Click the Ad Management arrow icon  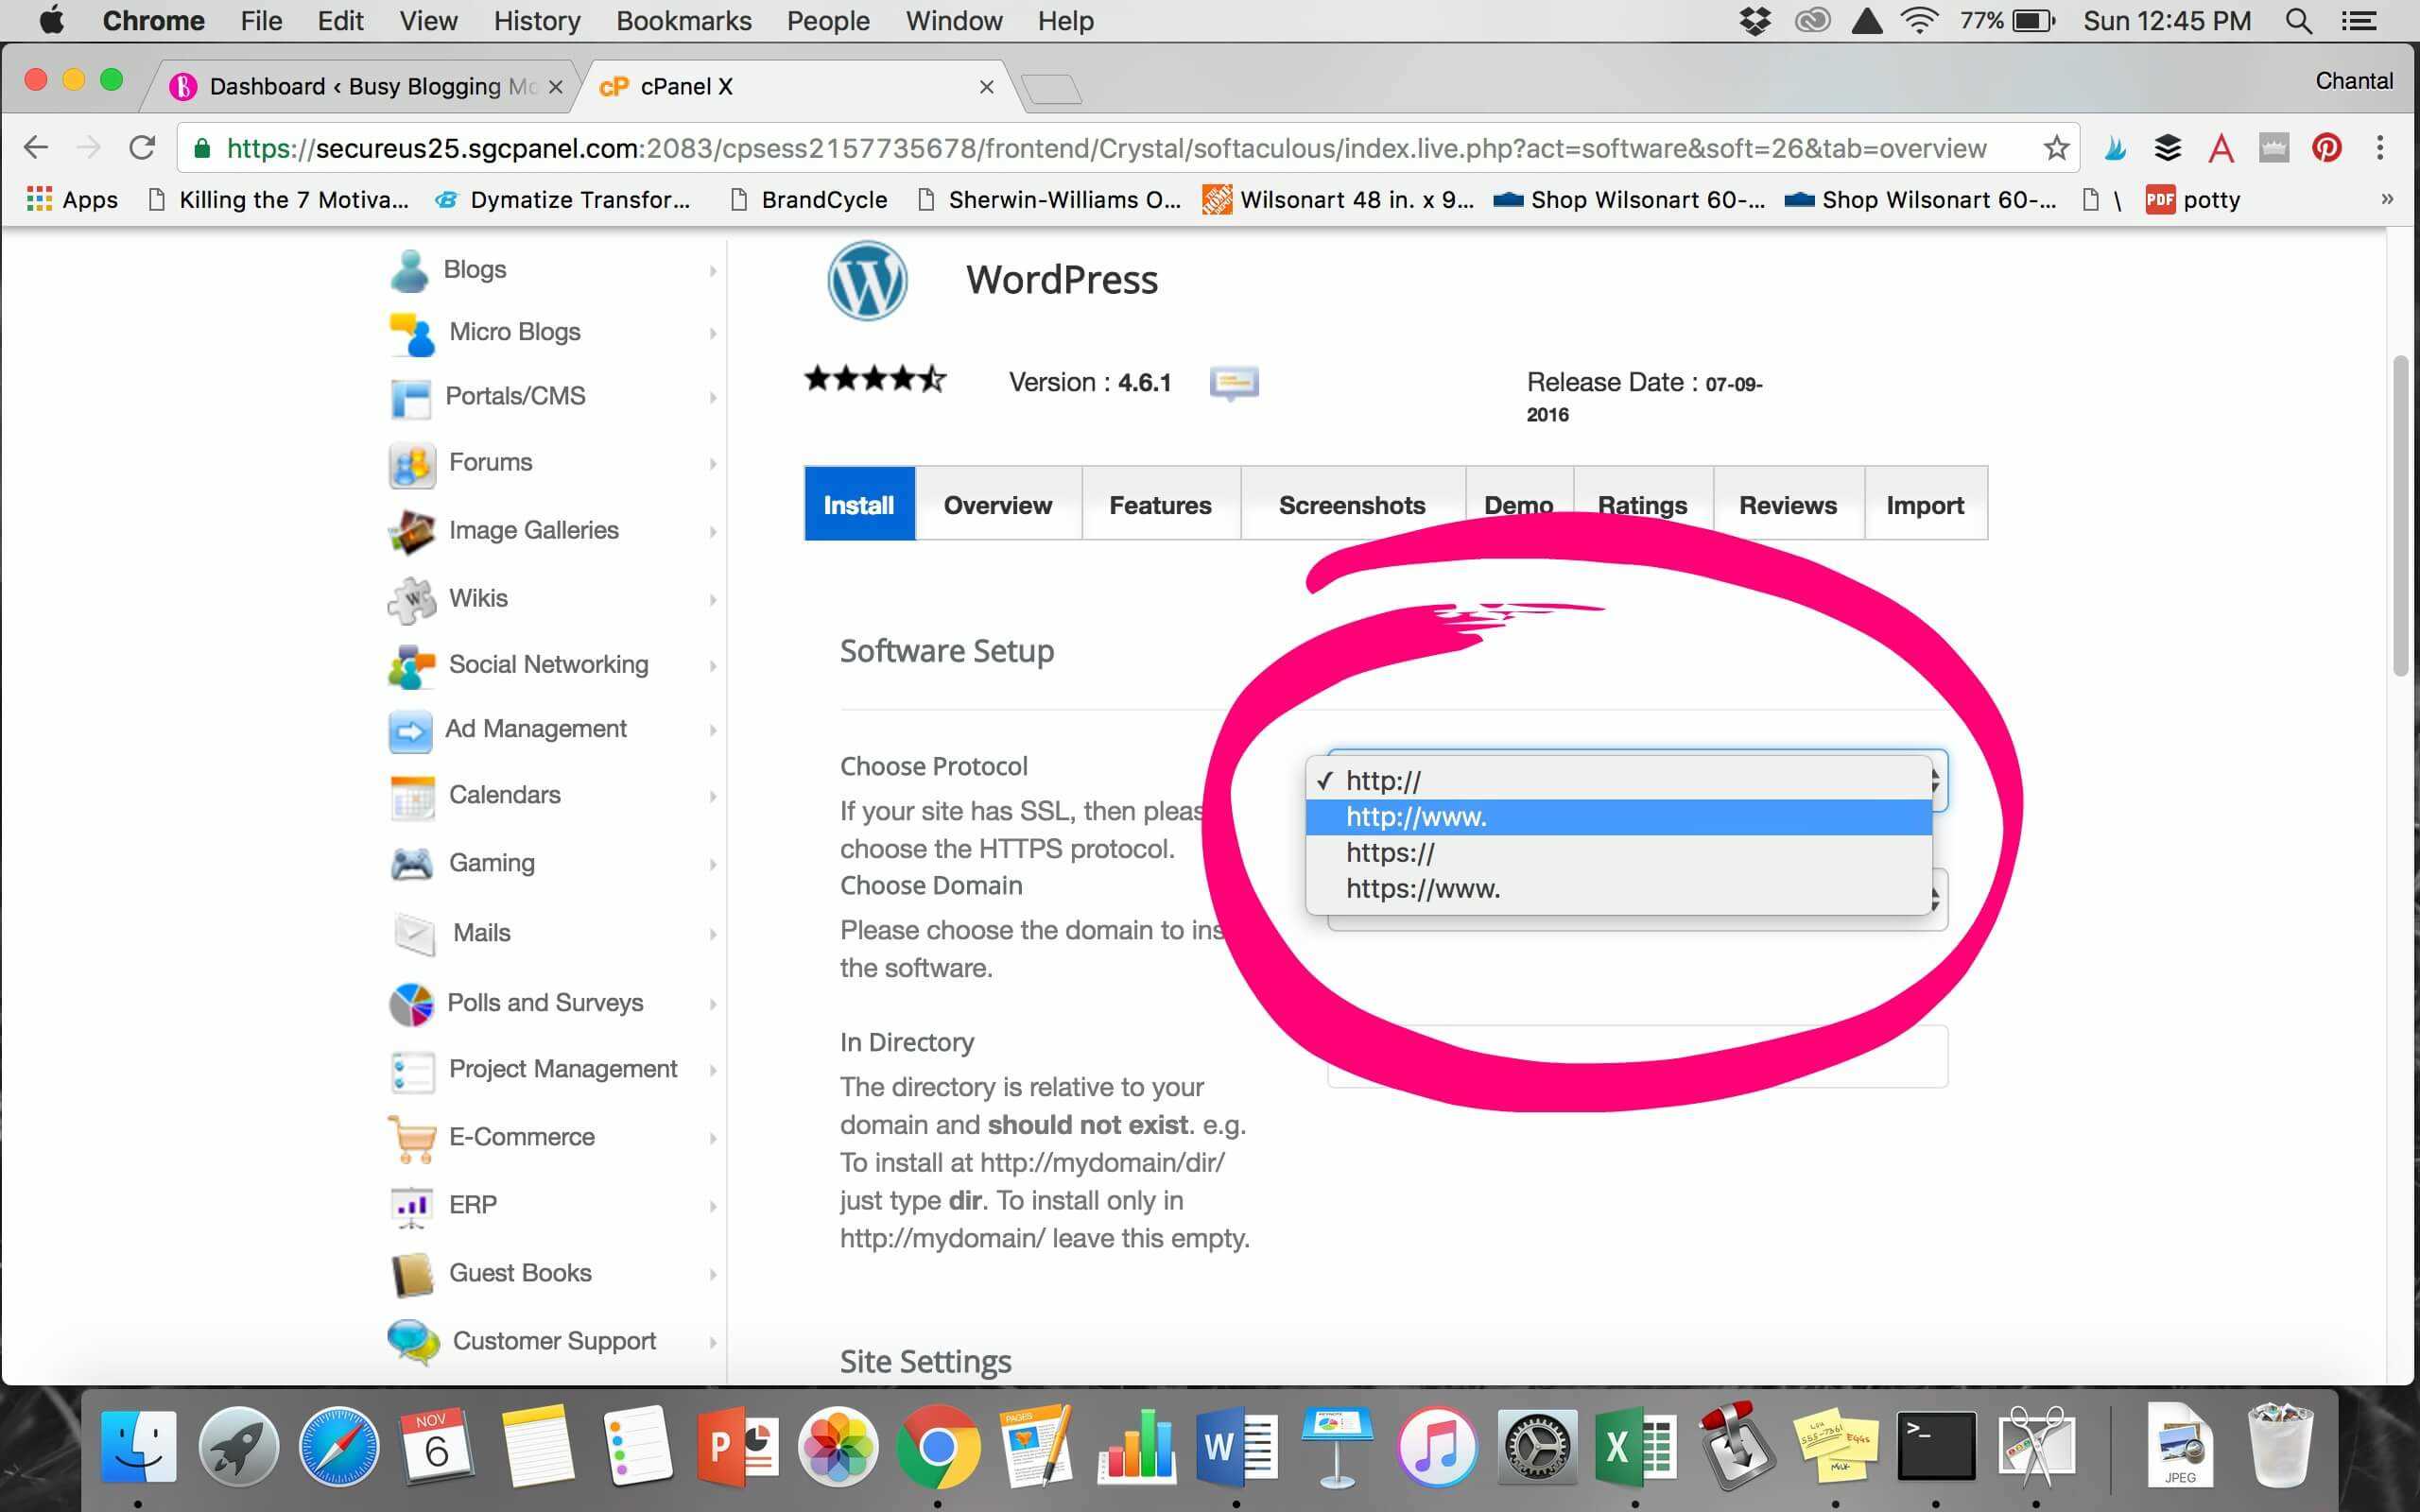[410, 731]
